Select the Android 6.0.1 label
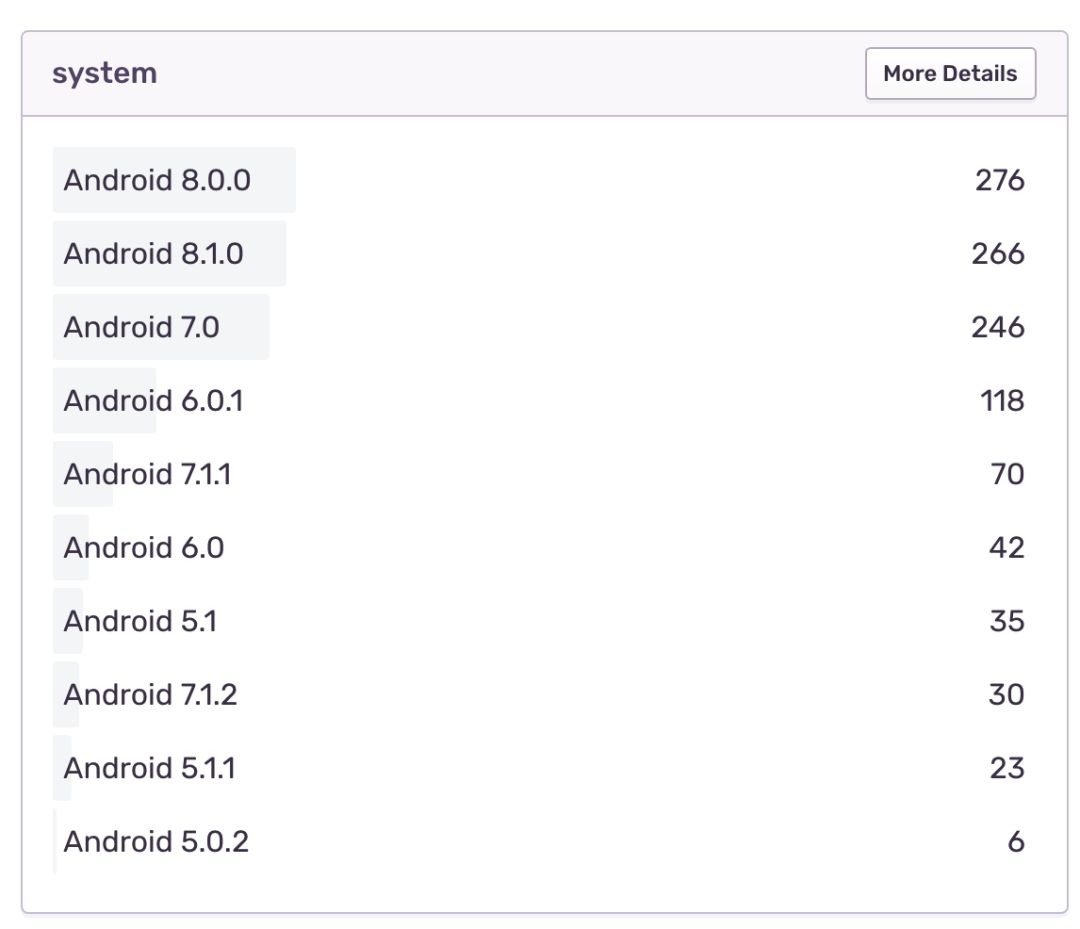 [x=153, y=401]
